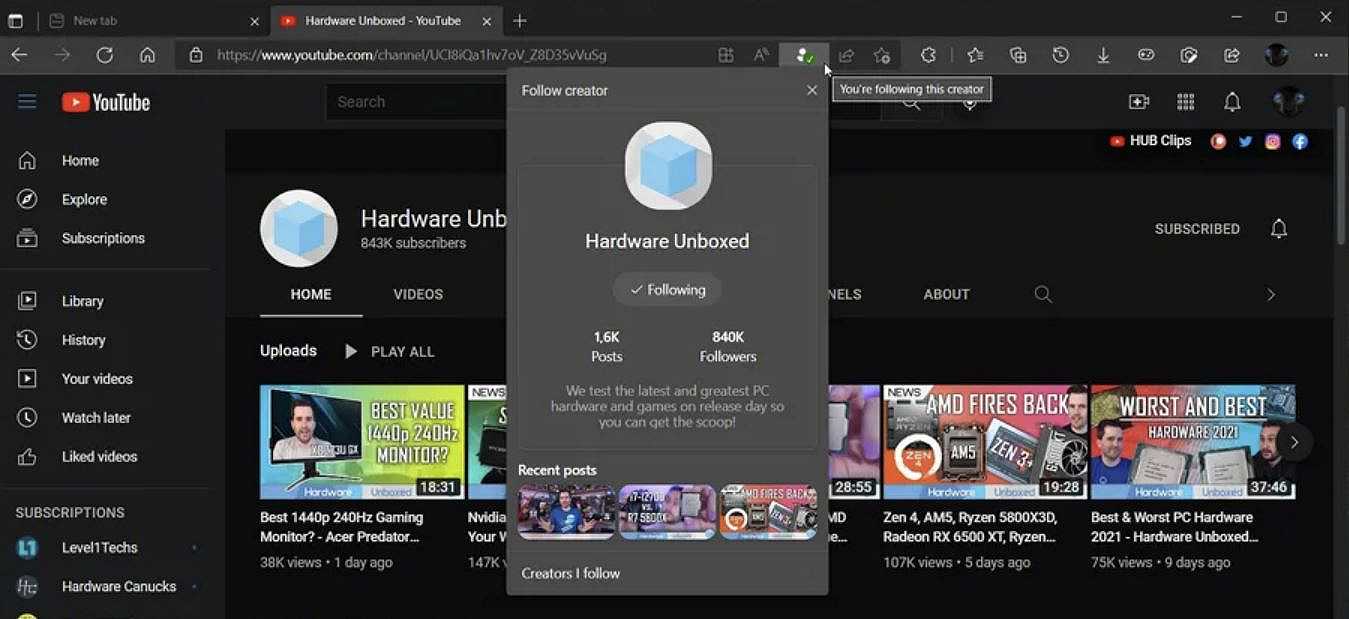Open Subscriptions in YouTube sidebar
This screenshot has height=619, width=1349.
click(x=105, y=238)
